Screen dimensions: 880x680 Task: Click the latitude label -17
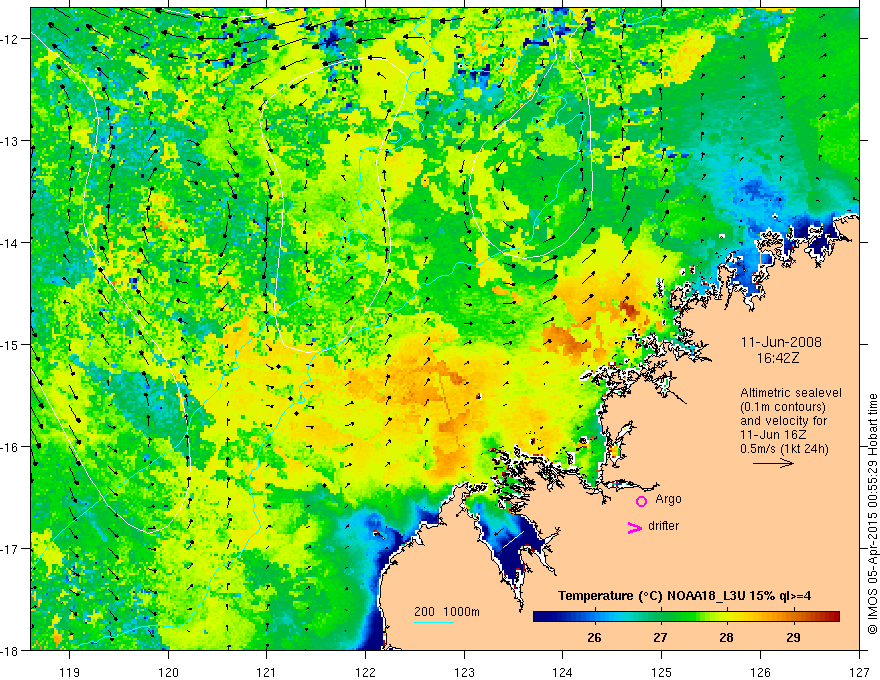(x=11, y=548)
